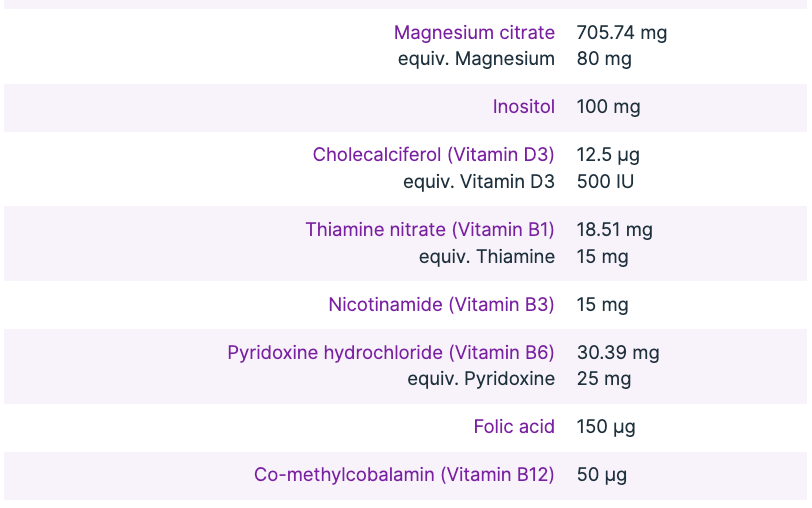Select the 80 mg magnesium equivalent value
812x508 pixels.
coord(604,59)
